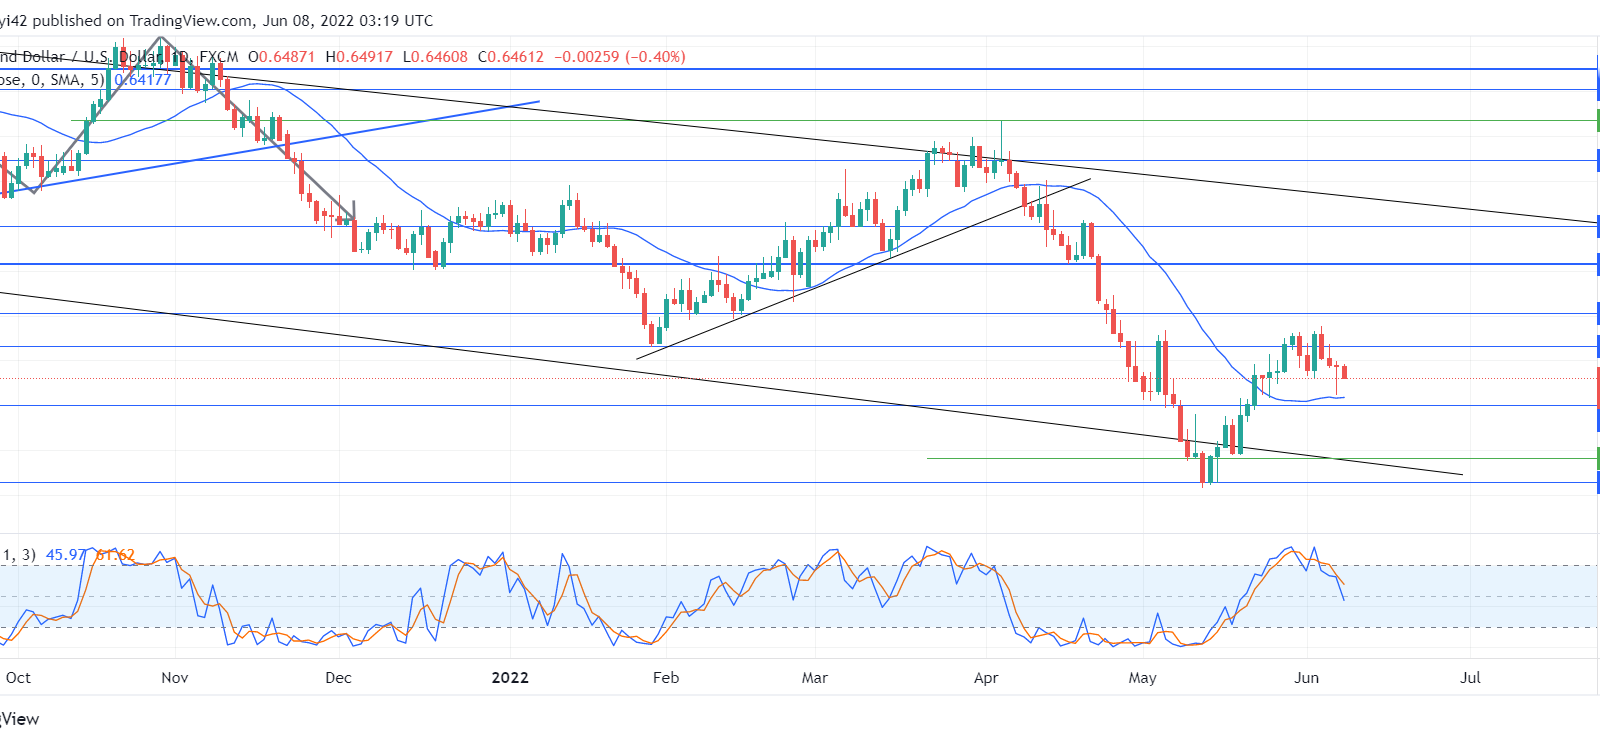Viewport: 1600px width, 742px height.
Task: Click the Apr label on the time axis
Action: 986,678
